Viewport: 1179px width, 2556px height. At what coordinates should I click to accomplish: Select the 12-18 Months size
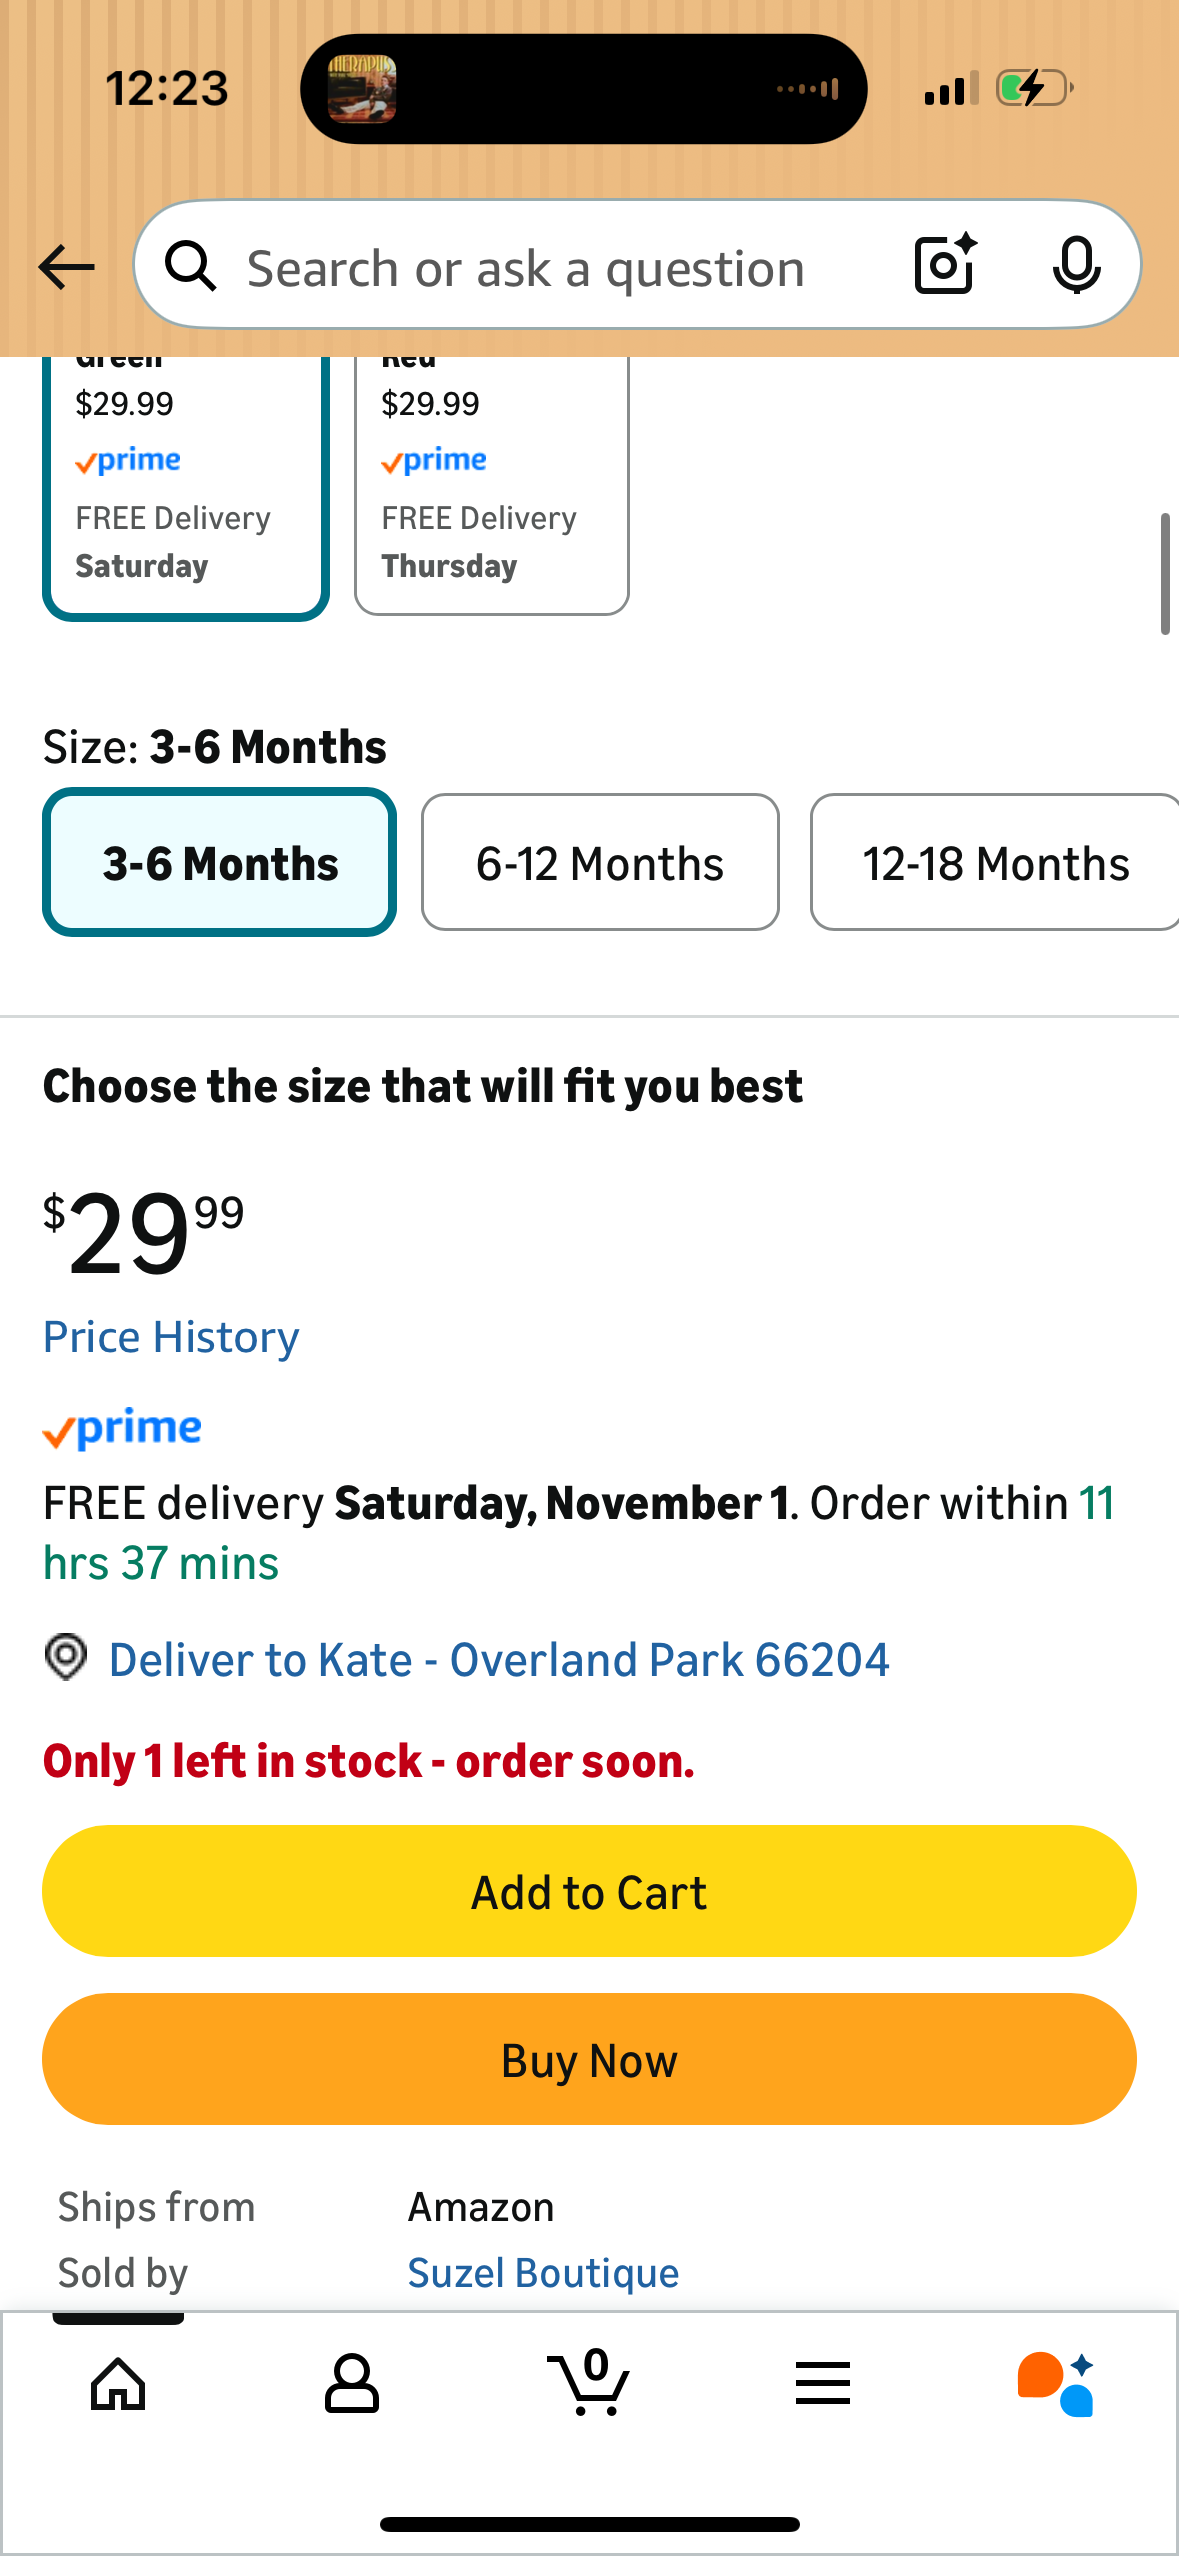pyautogui.click(x=994, y=862)
